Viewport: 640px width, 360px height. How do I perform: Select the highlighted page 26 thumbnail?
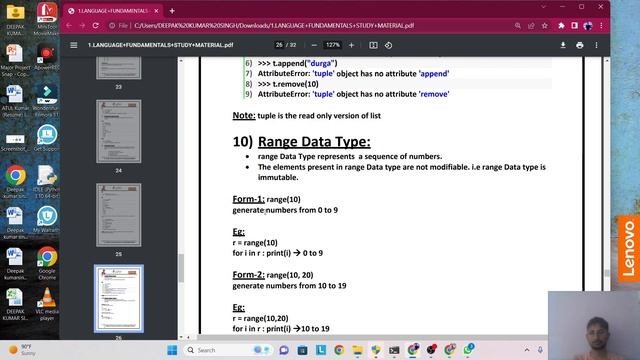coord(119,299)
